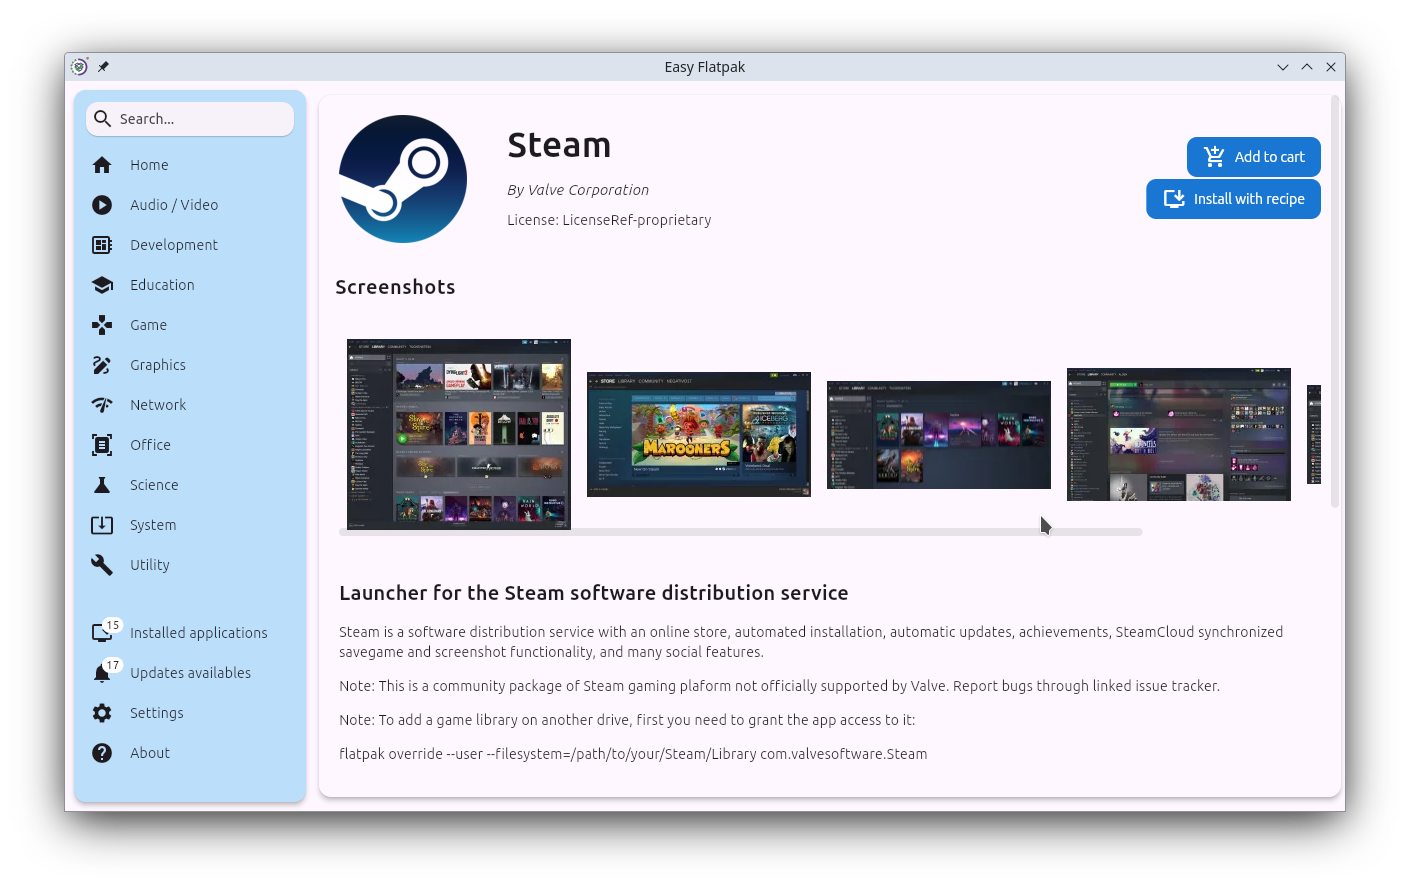1410x888 pixels.
Task: Click the Easy Flatpak app icon in title bar
Action: 80,67
